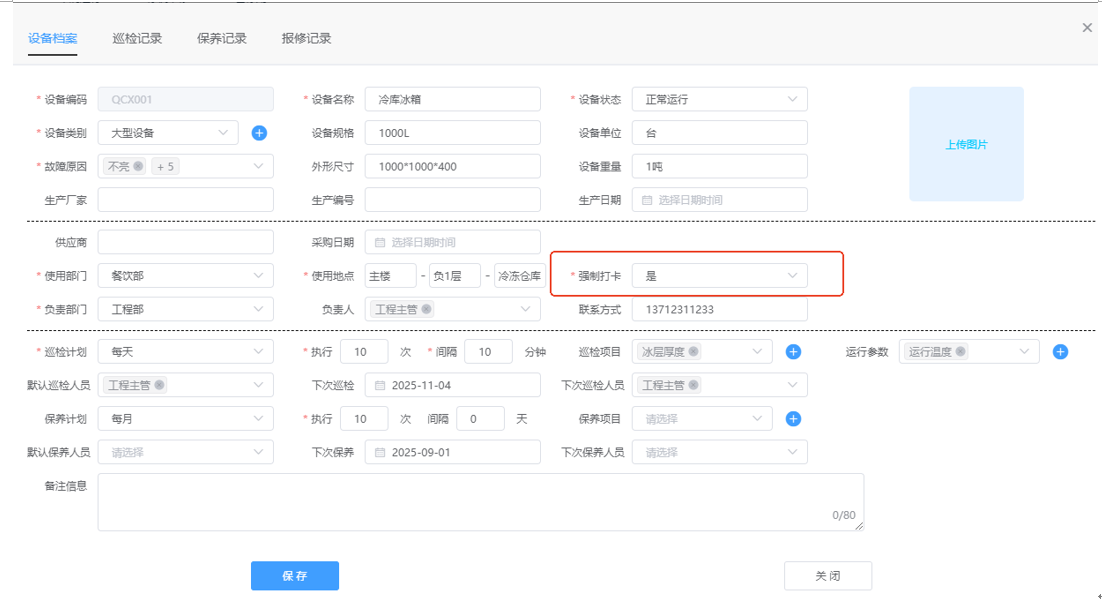Click the 上传图片 upload area
Image resolution: width=1102 pixels, height=601 pixels.
tap(966, 144)
